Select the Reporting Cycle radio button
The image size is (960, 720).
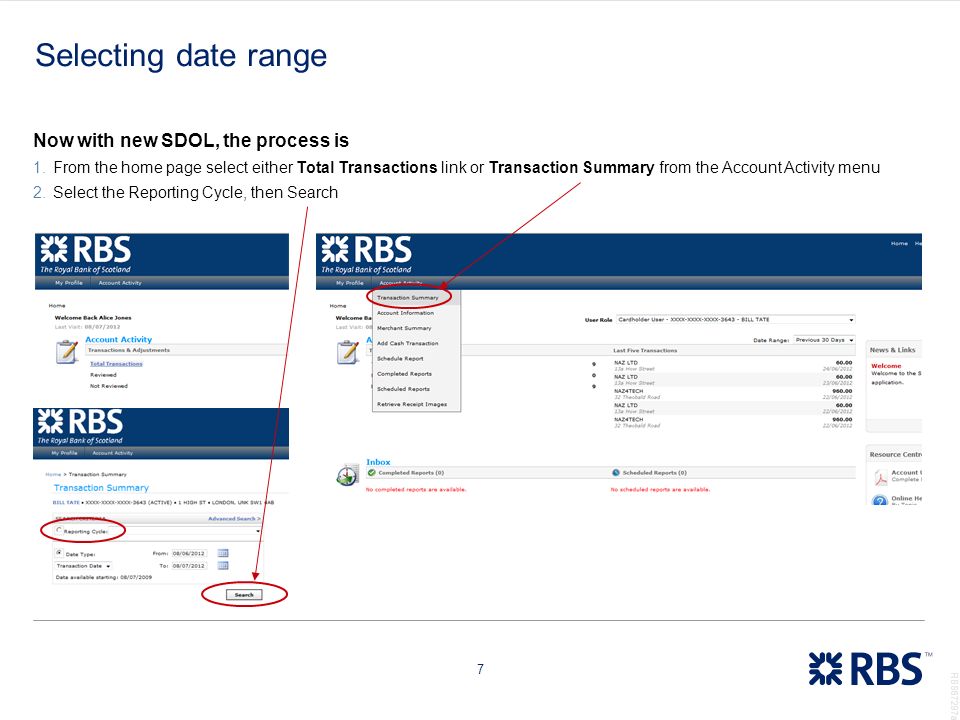click(59, 530)
